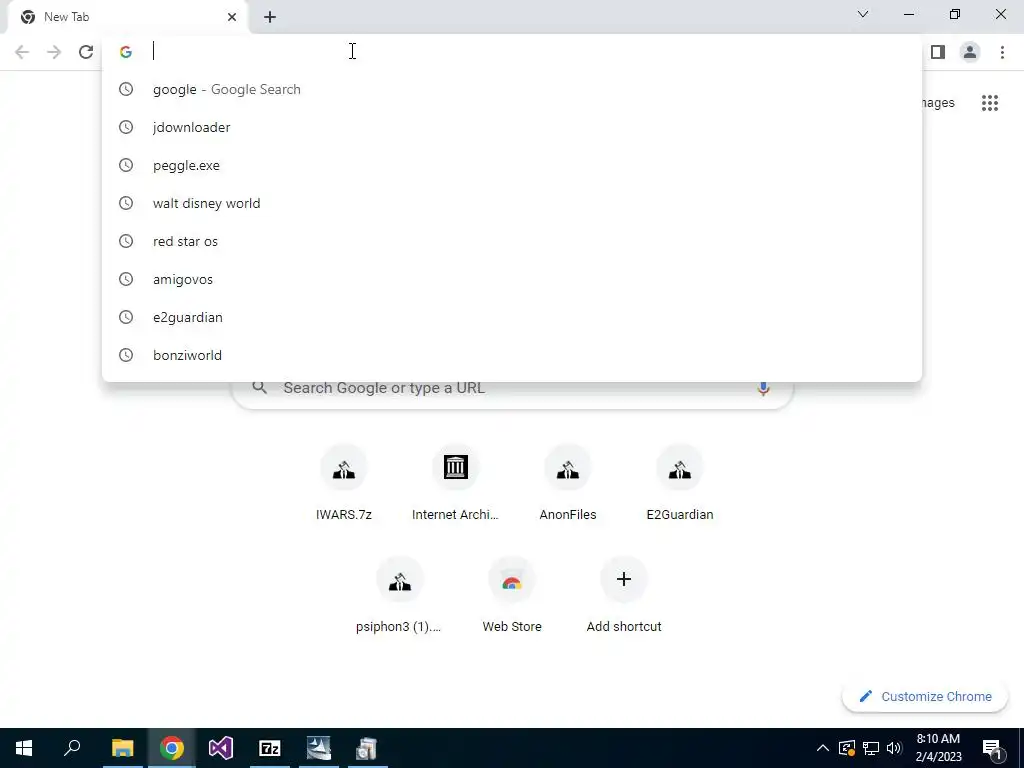Select the e2guardian suggestion

[512, 317]
